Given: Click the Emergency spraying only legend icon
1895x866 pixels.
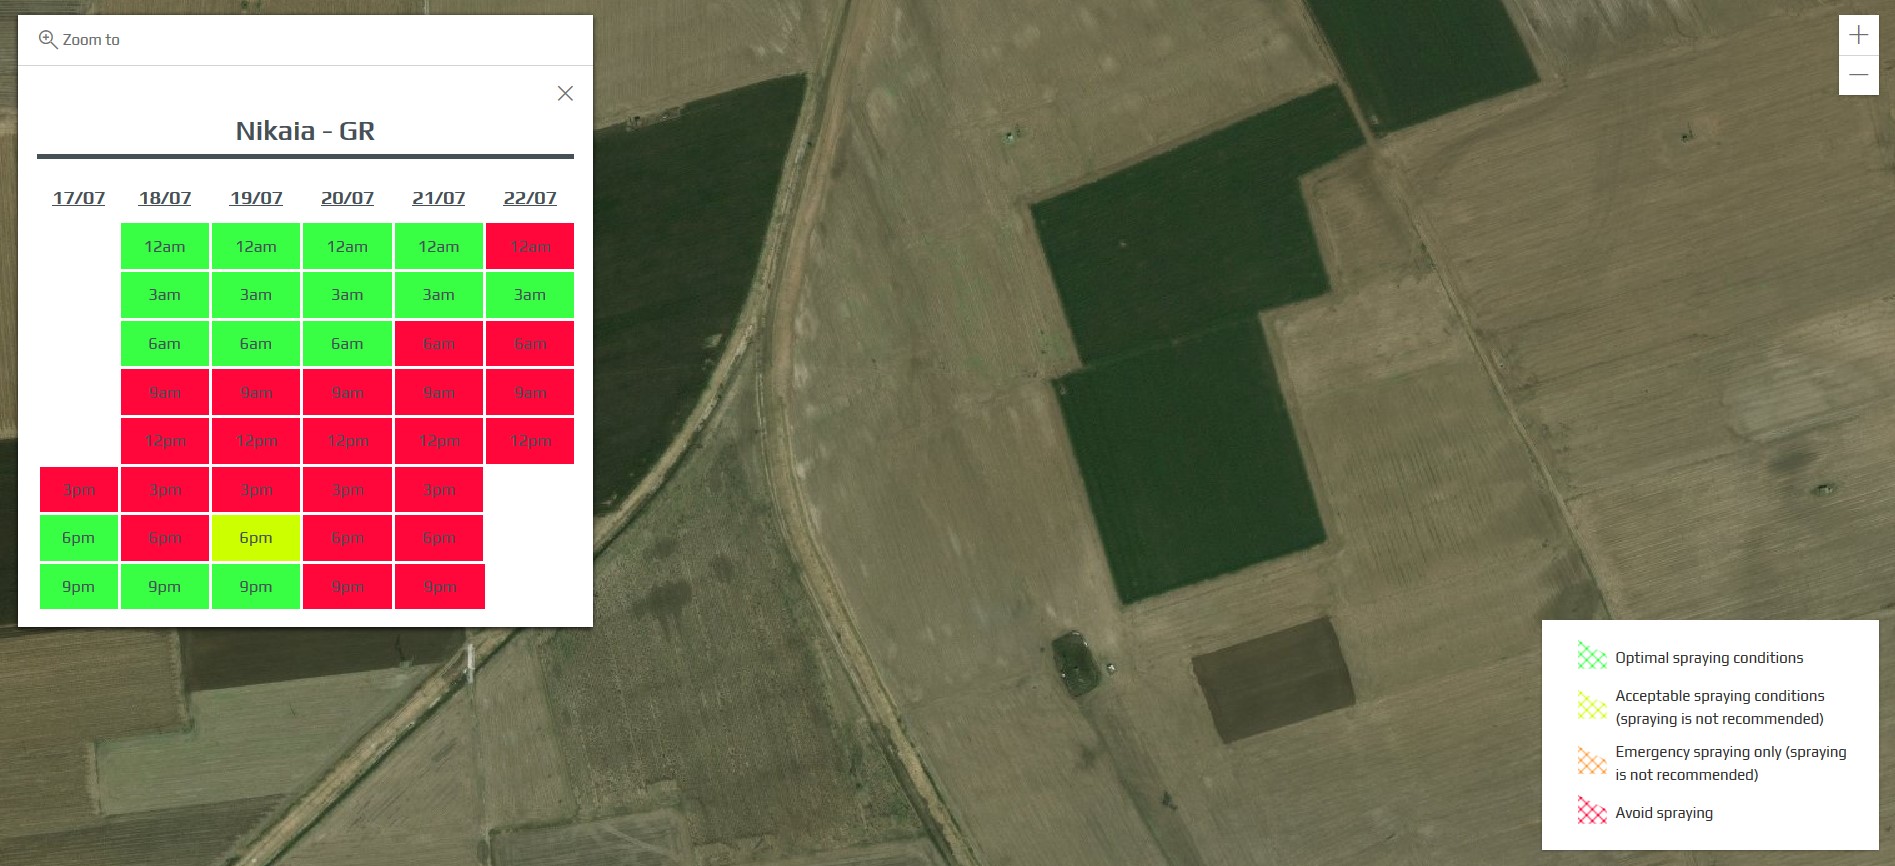Looking at the screenshot, I should coord(1591,762).
